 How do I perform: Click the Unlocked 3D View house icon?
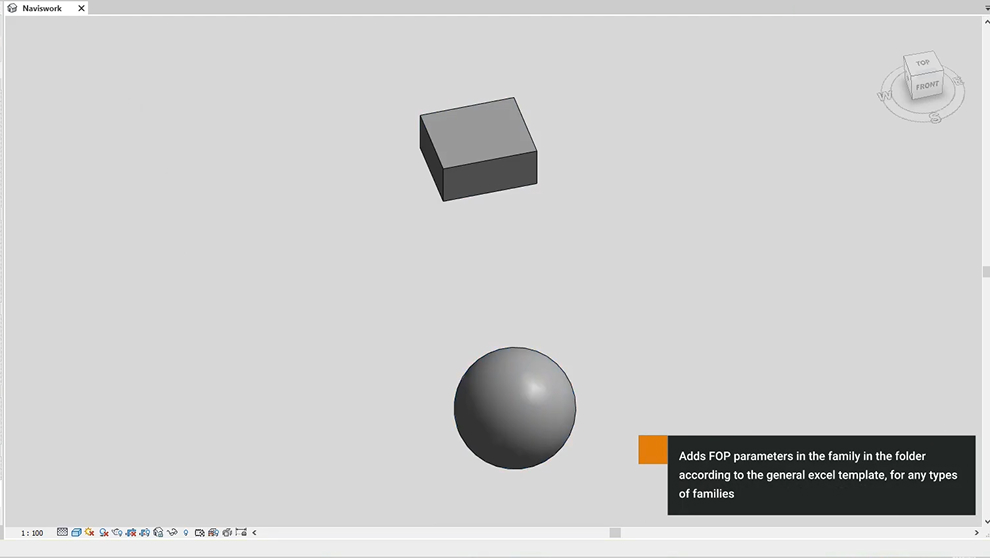(x=158, y=533)
